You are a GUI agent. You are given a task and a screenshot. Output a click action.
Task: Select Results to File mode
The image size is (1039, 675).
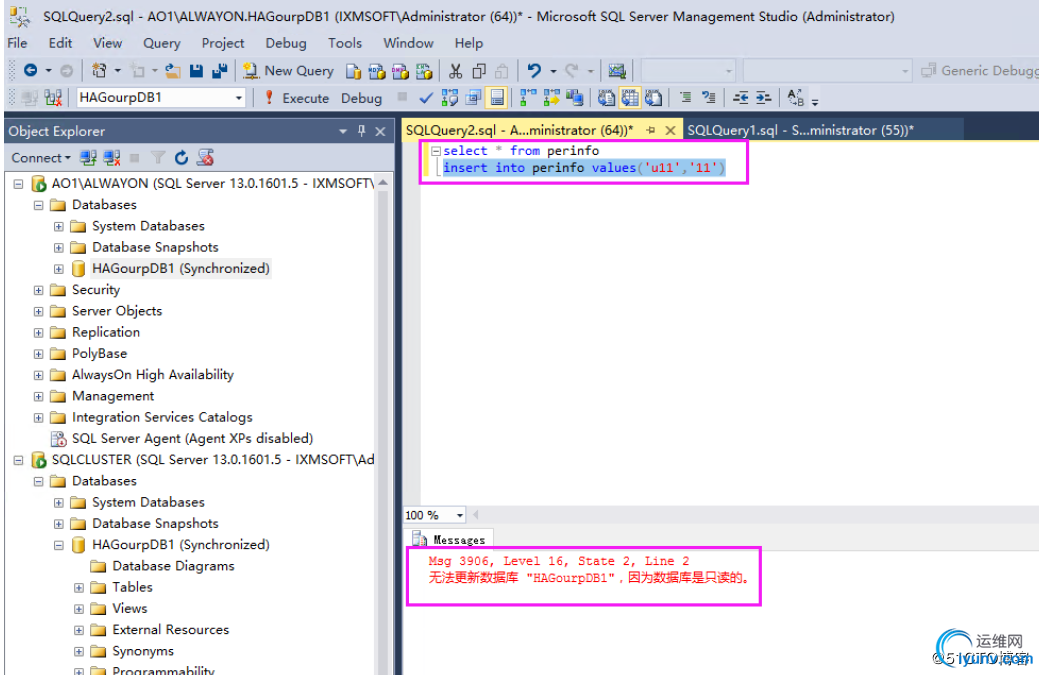(x=653, y=98)
